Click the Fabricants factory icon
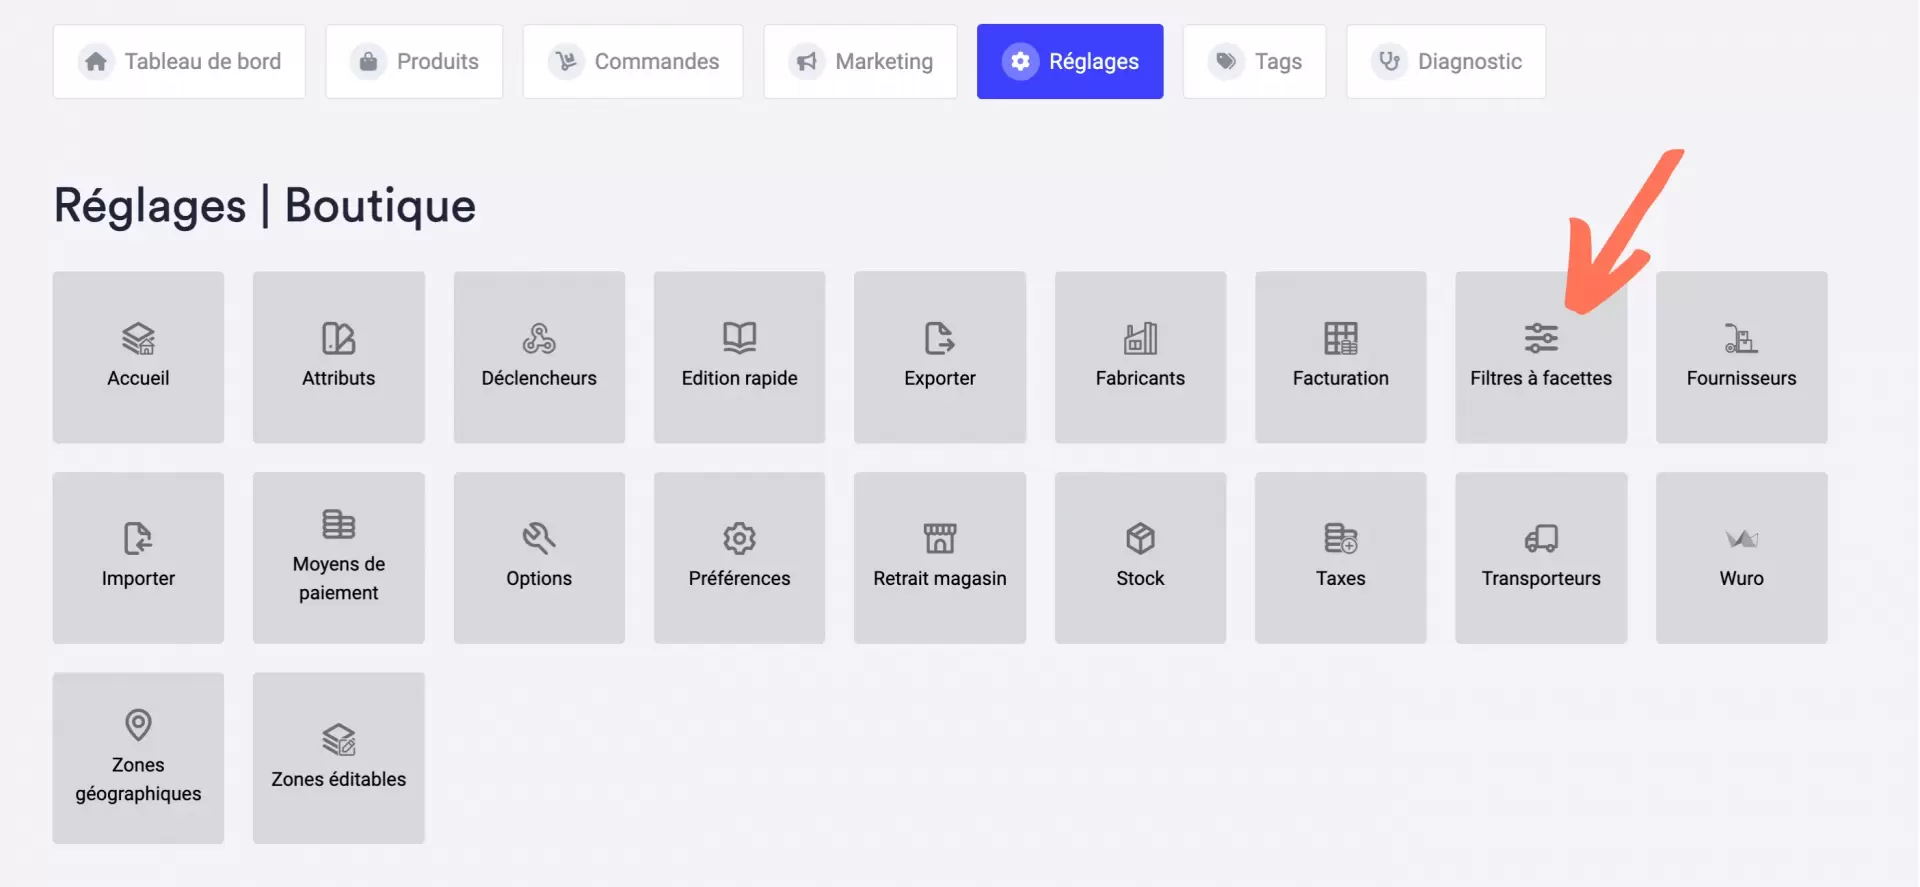Image resolution: width=1920 pixels, height=887 pixels. (x=1140, y=339)
